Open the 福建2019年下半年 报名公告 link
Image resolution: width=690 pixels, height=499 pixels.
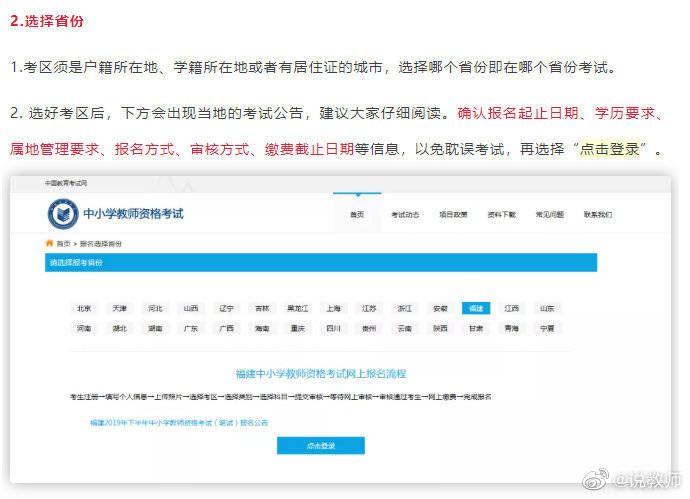click(179, 422)
